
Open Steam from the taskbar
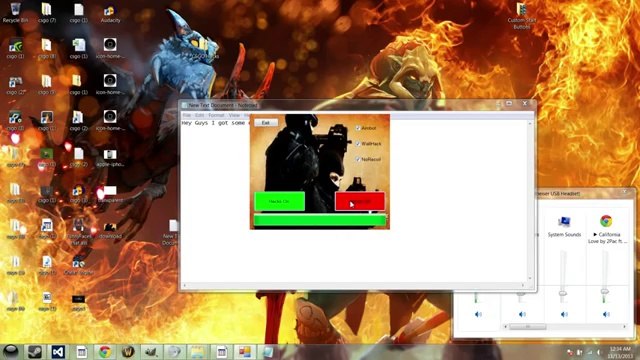(35, 352)
